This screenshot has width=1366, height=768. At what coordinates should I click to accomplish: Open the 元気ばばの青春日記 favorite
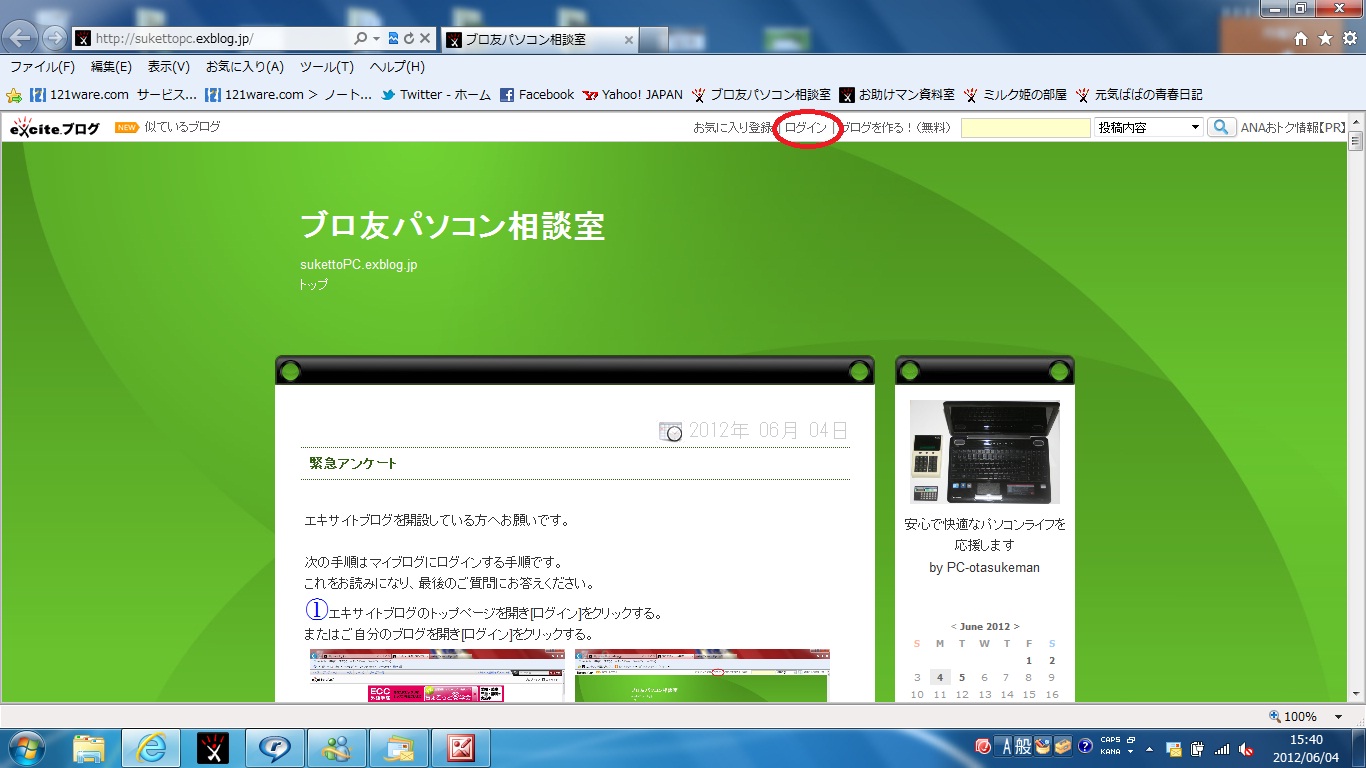pyautogui.click(x=1138, y=95)
